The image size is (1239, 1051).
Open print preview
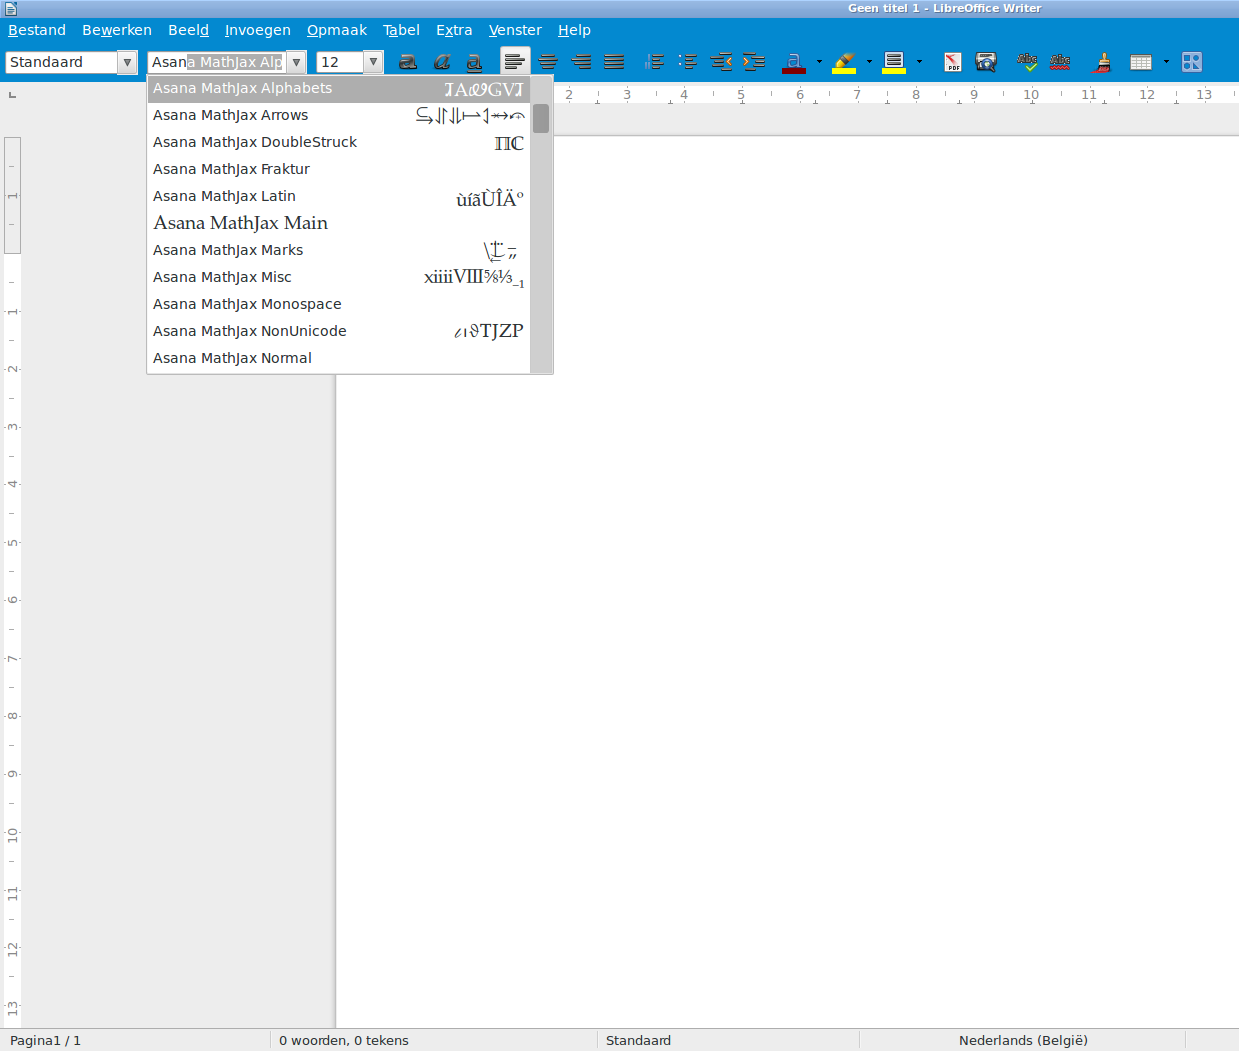(986, 62)
